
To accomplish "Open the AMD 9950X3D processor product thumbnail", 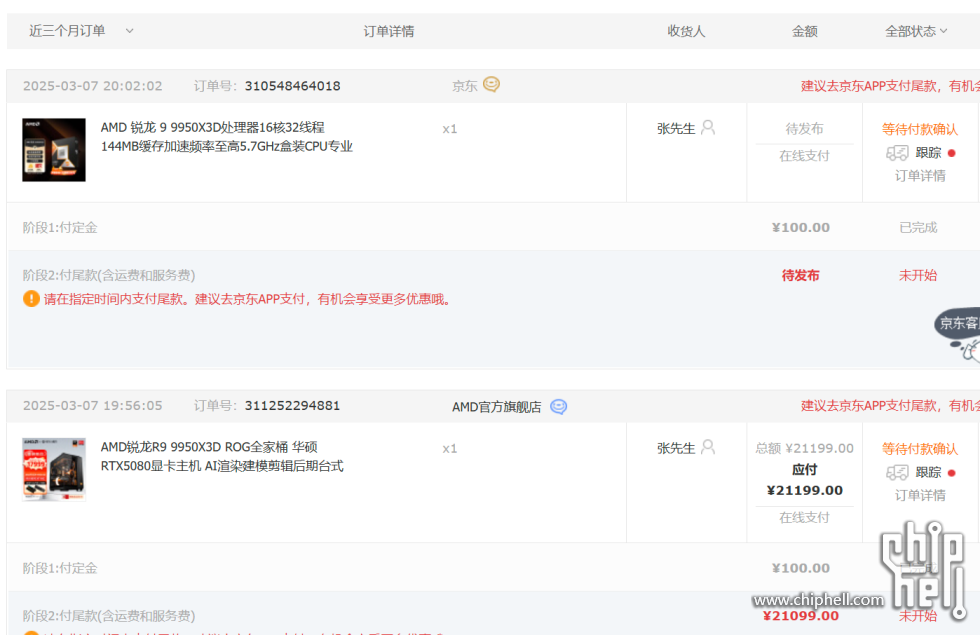I will coord(54,150).
